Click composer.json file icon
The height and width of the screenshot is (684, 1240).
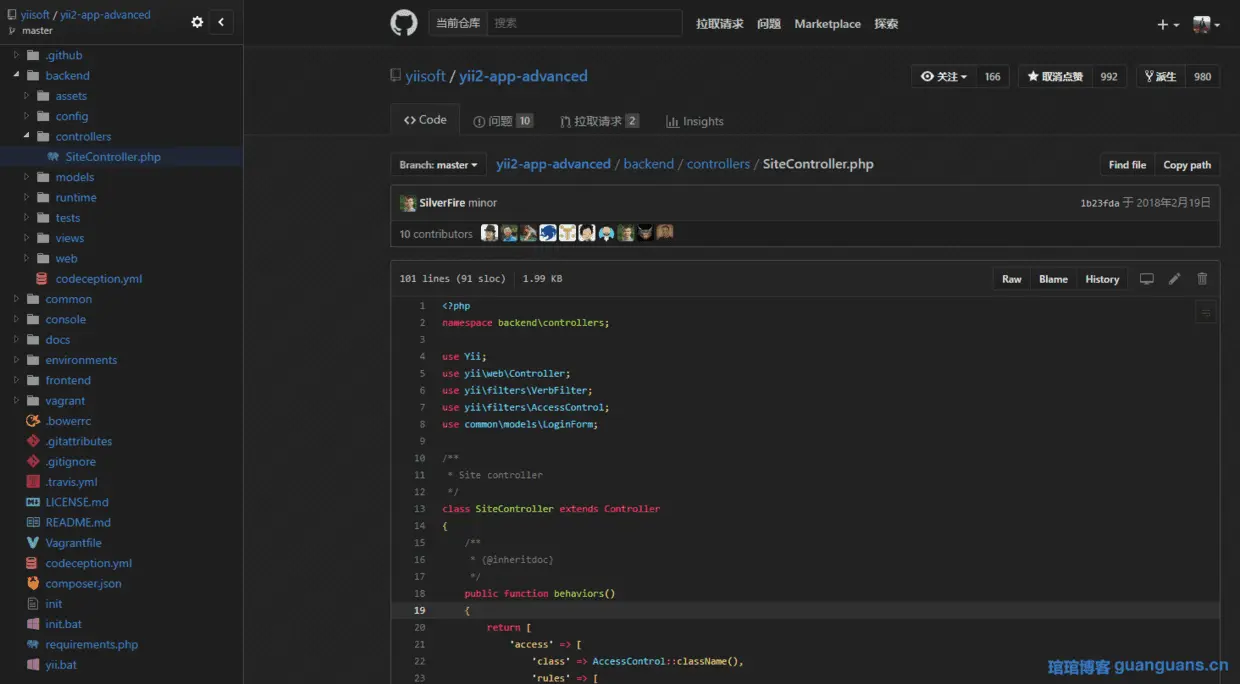[x=33, y=583]
